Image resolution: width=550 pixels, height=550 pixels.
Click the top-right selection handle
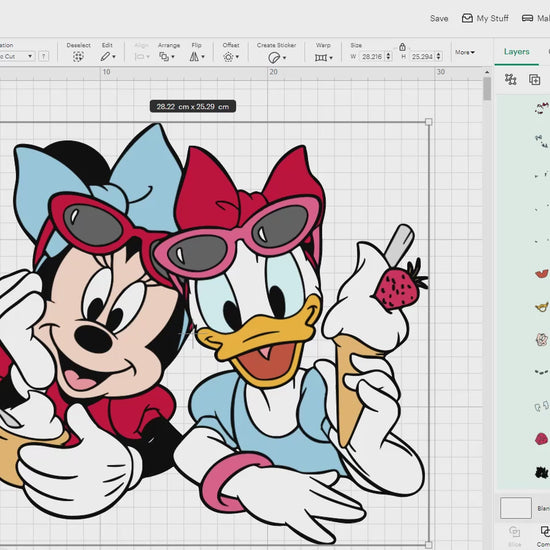coord(428,122)
